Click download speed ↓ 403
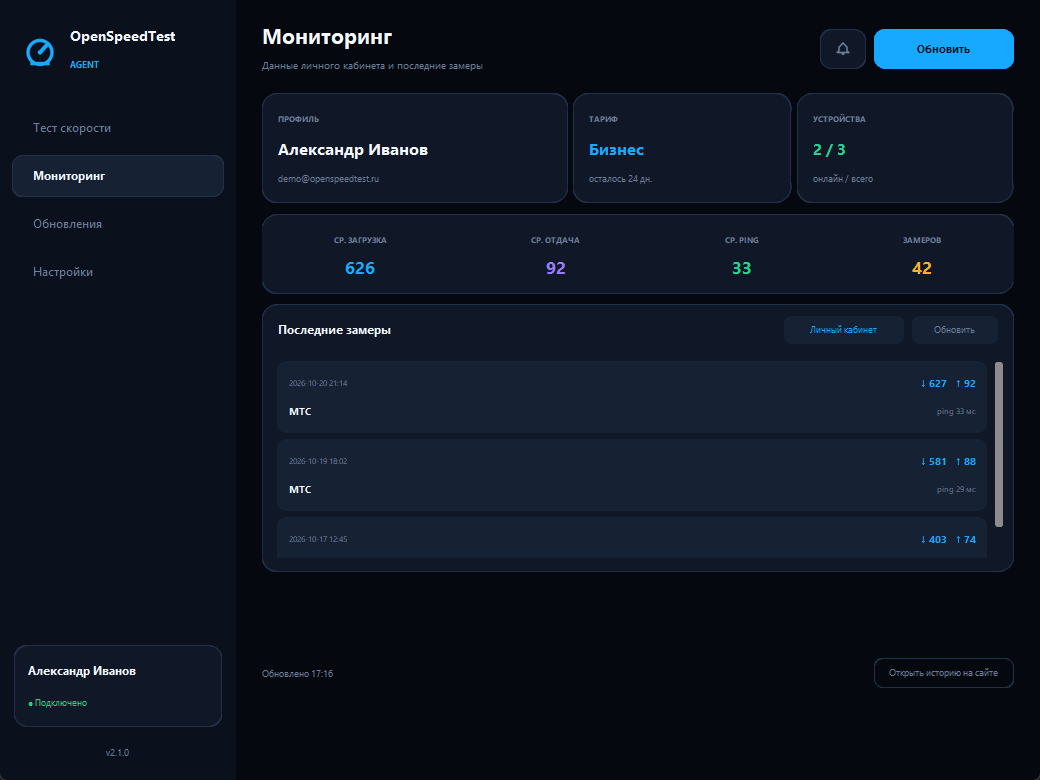 [x=933, y=540]
